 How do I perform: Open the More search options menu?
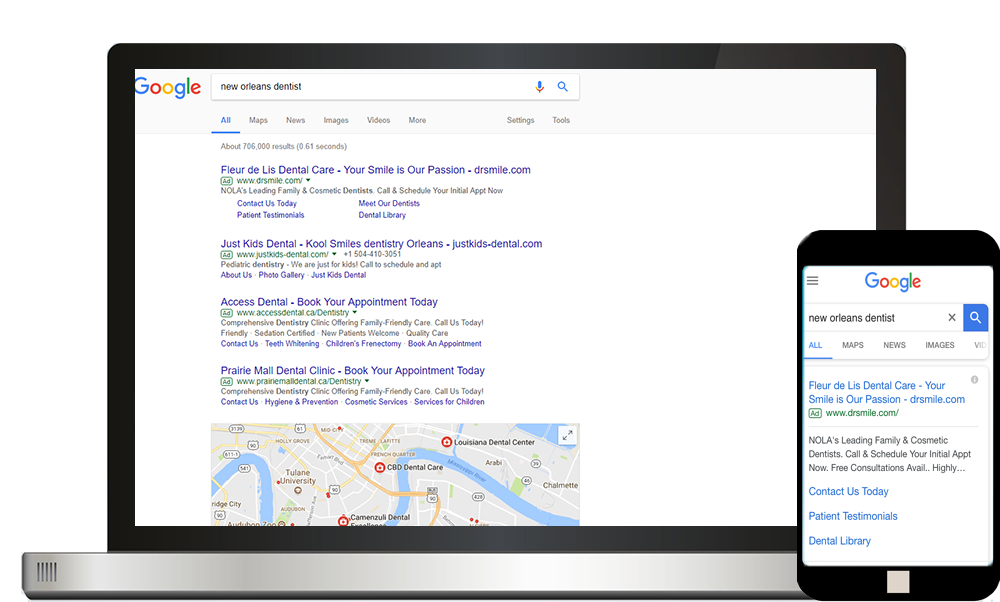(x=417, y=120)
